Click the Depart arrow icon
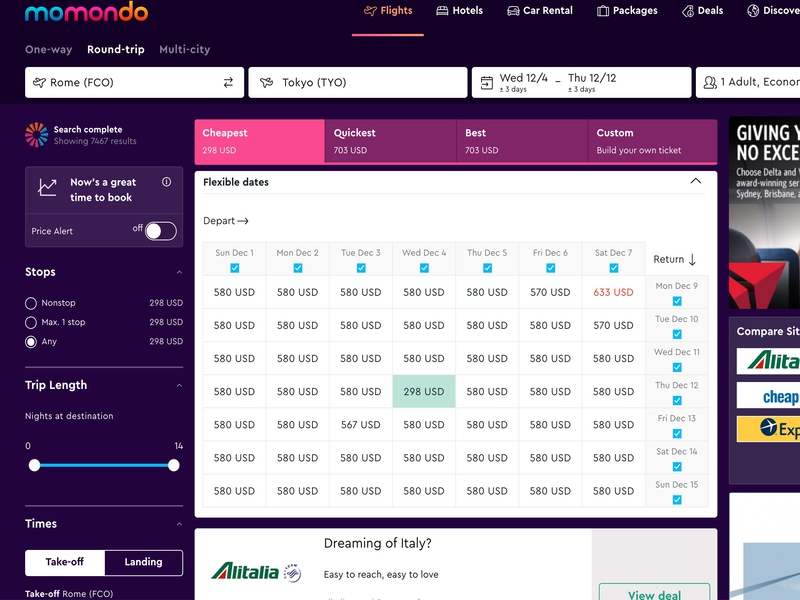Image resolution: width=800 pixels, height=600 pixels. pos(243,221)
